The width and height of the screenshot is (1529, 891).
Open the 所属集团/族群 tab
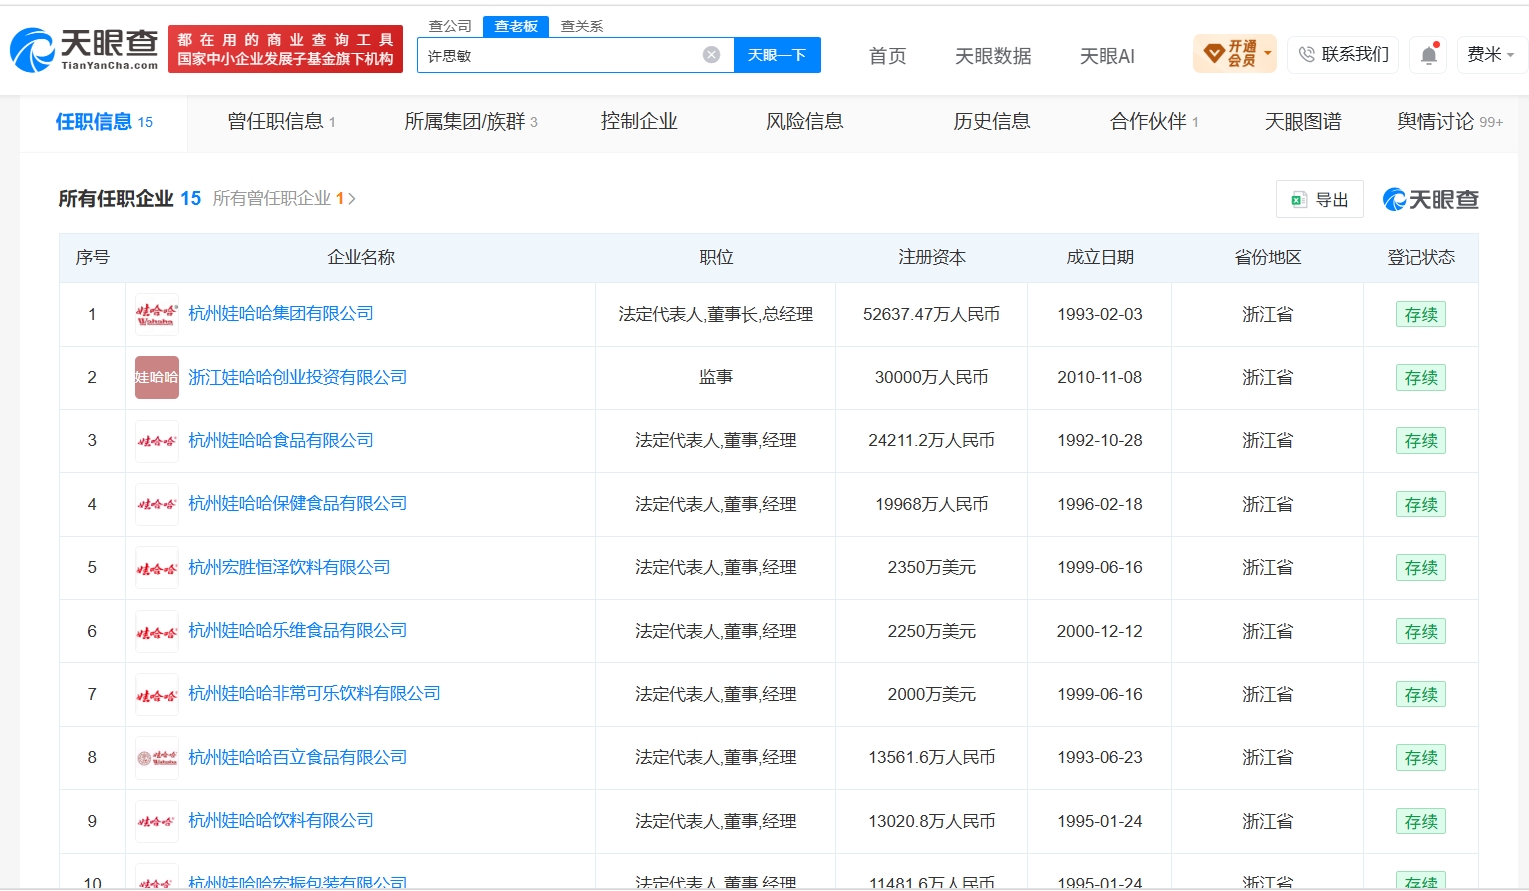[x=471, y=122]
